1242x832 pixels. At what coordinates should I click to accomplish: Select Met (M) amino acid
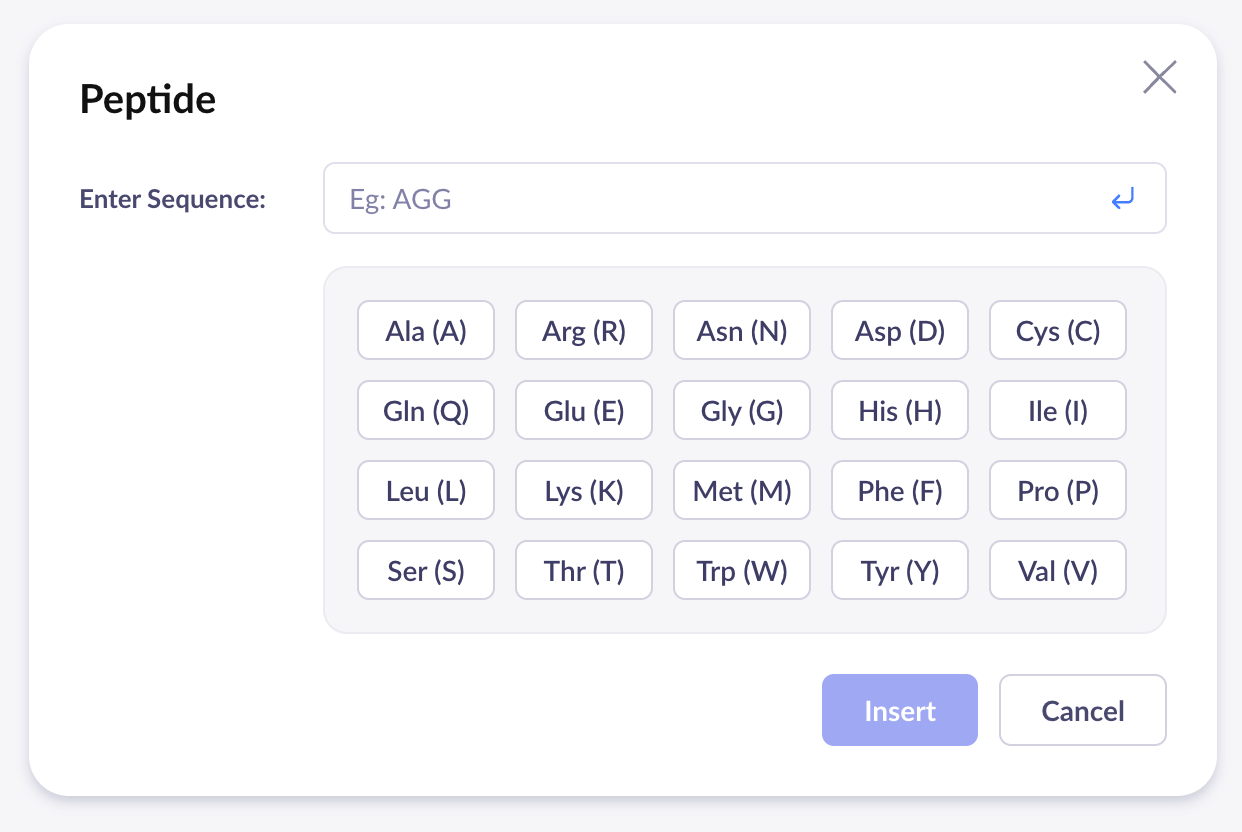coord(742,491)
